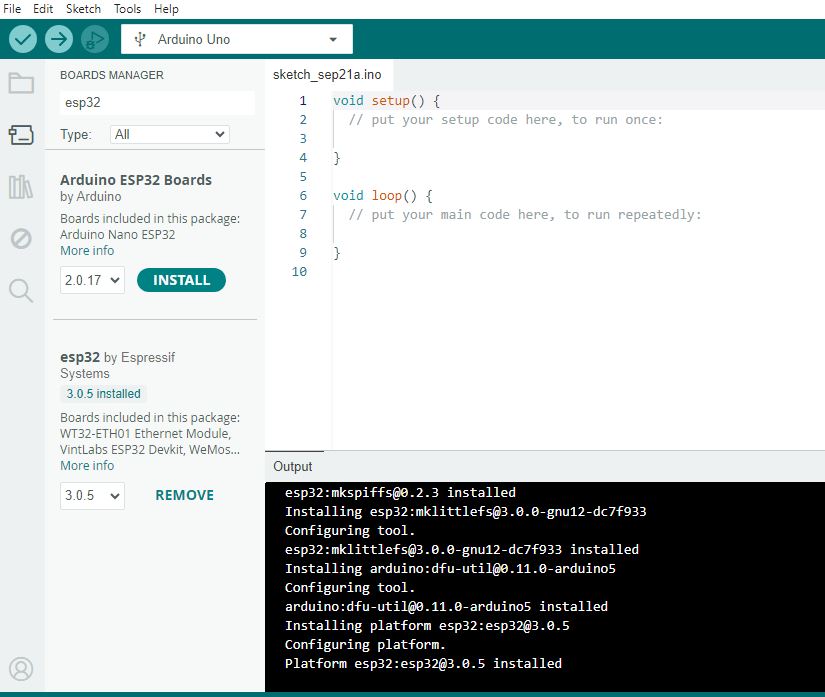Click the '3.0.5 installed' badge
Viewport: 825px width, 697px height.
click(104, 393)
